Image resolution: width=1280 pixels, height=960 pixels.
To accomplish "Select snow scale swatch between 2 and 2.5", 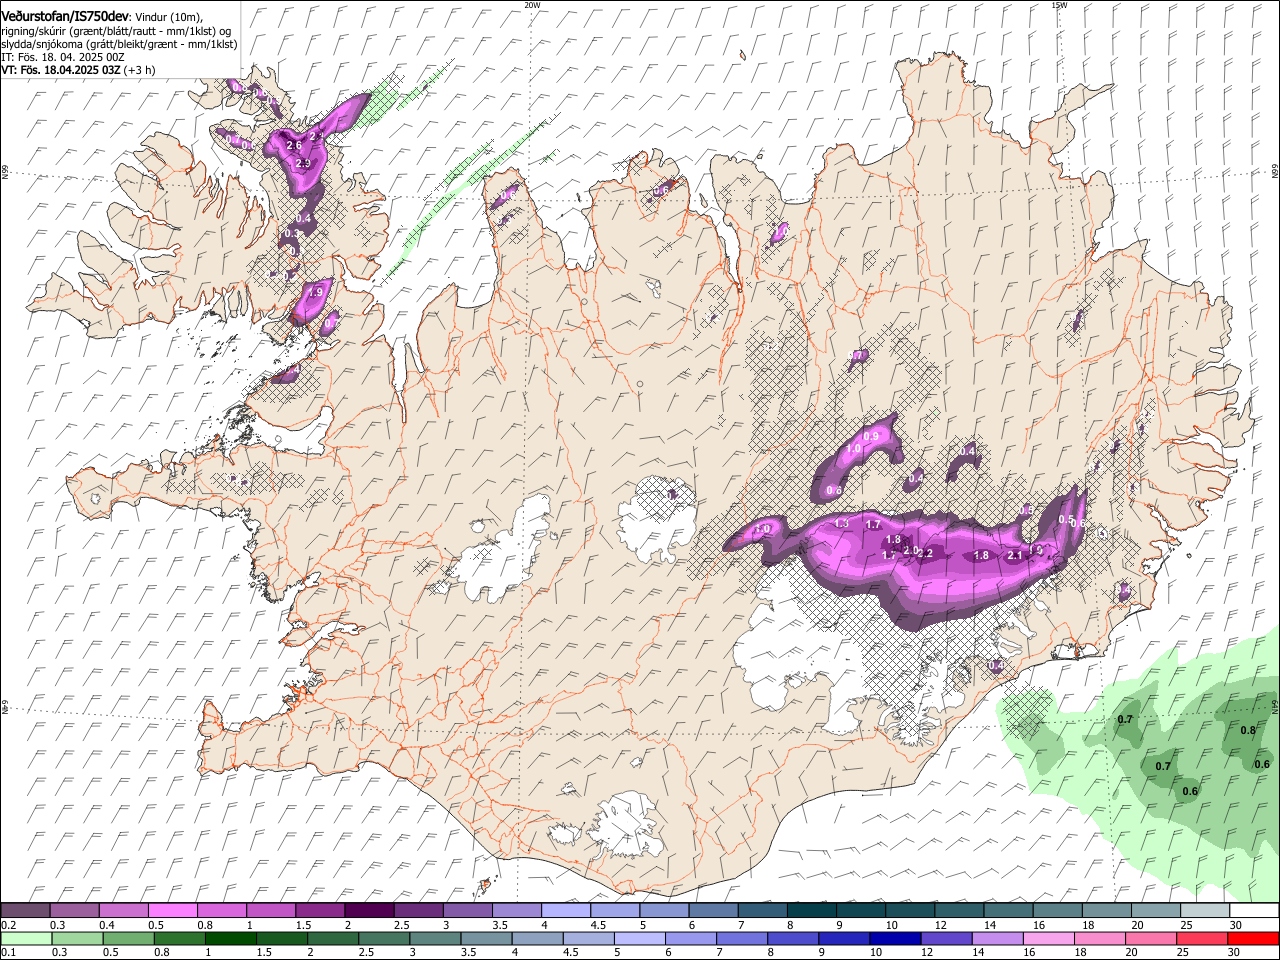I will 369,911.
